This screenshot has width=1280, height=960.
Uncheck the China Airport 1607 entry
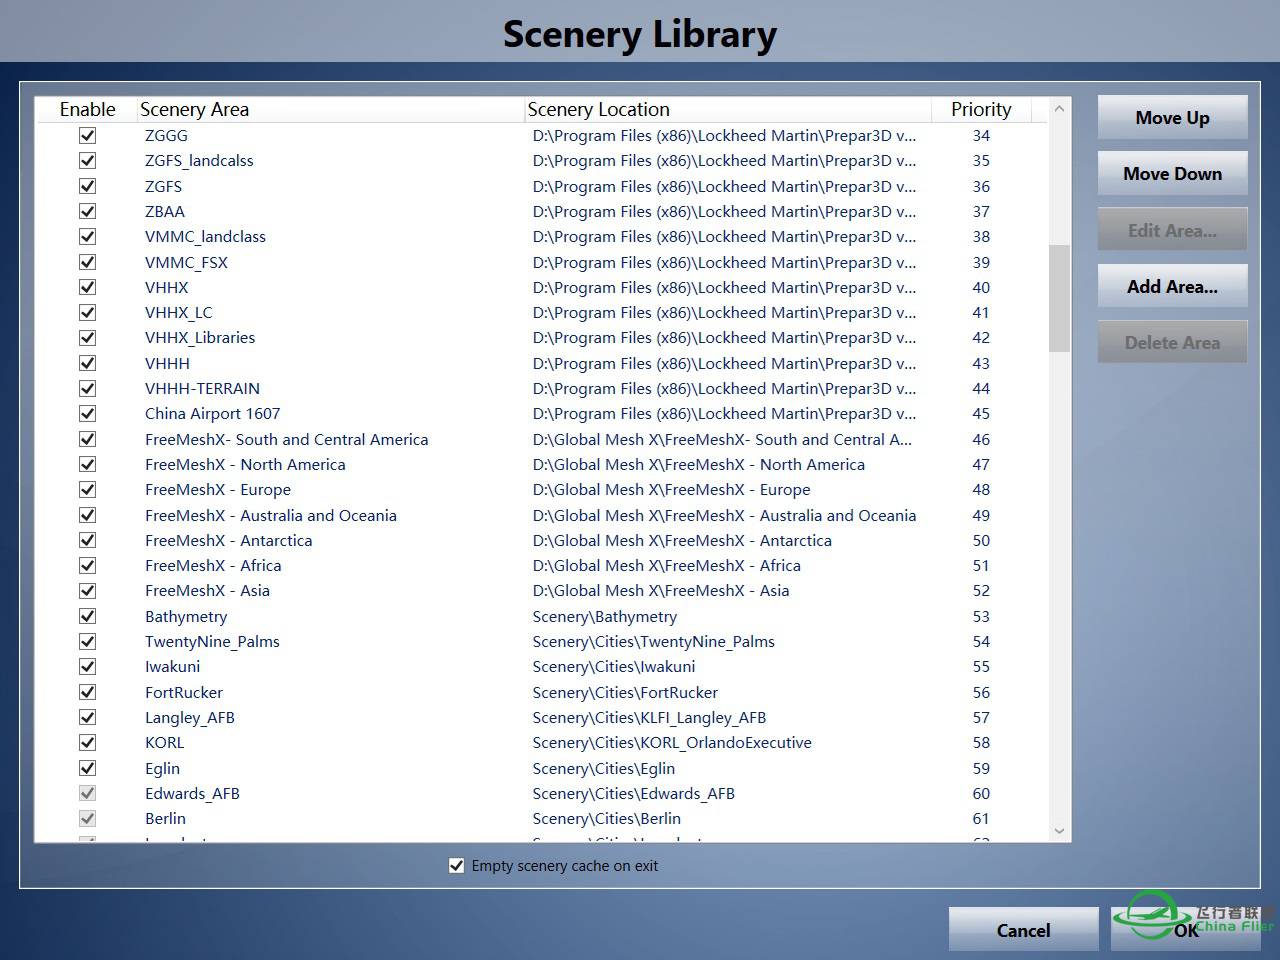point(88,414)
